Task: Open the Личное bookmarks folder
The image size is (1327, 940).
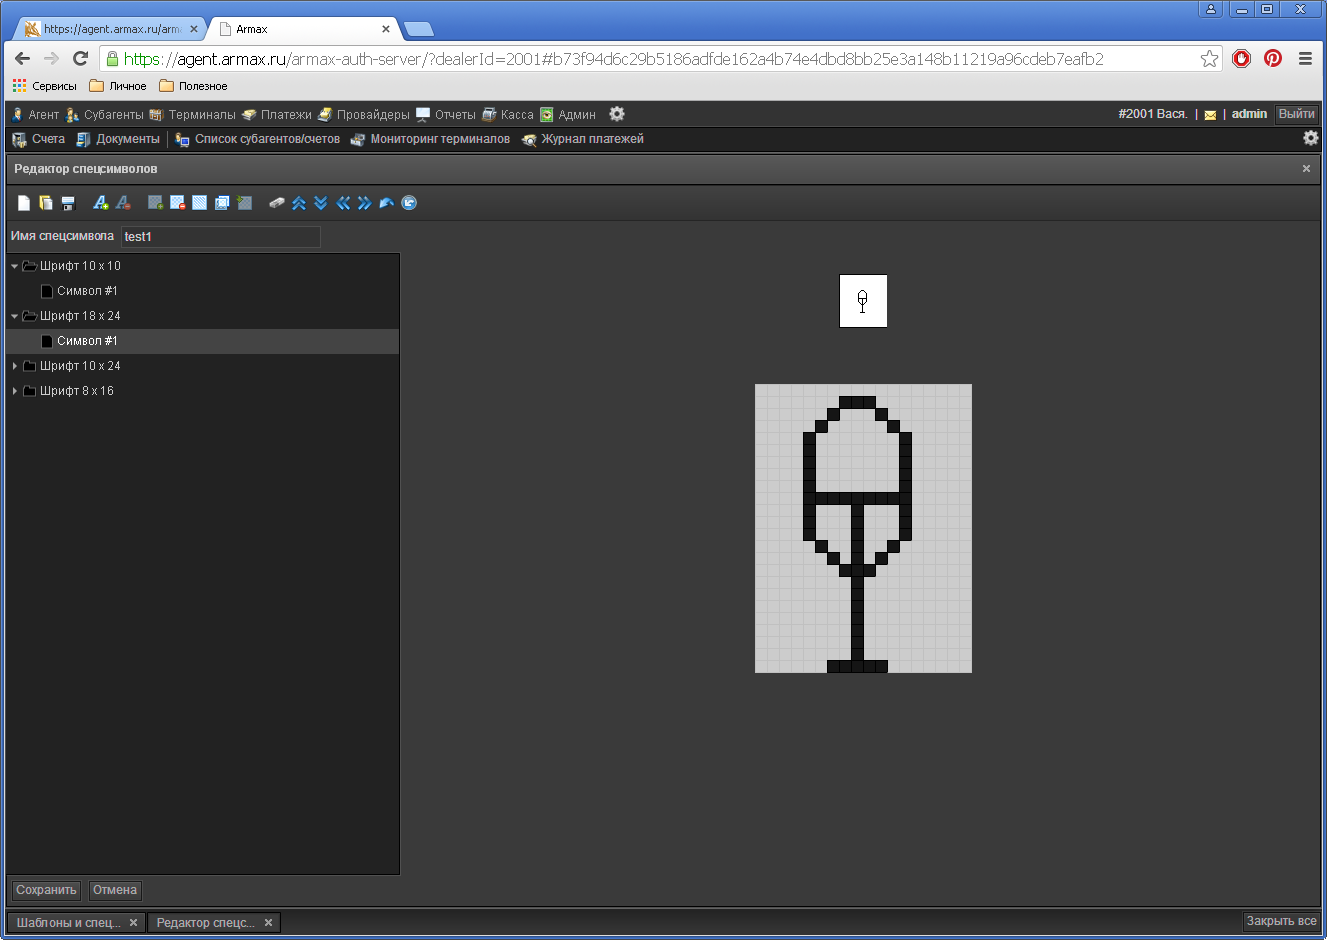Action: [x=118, y=86]
